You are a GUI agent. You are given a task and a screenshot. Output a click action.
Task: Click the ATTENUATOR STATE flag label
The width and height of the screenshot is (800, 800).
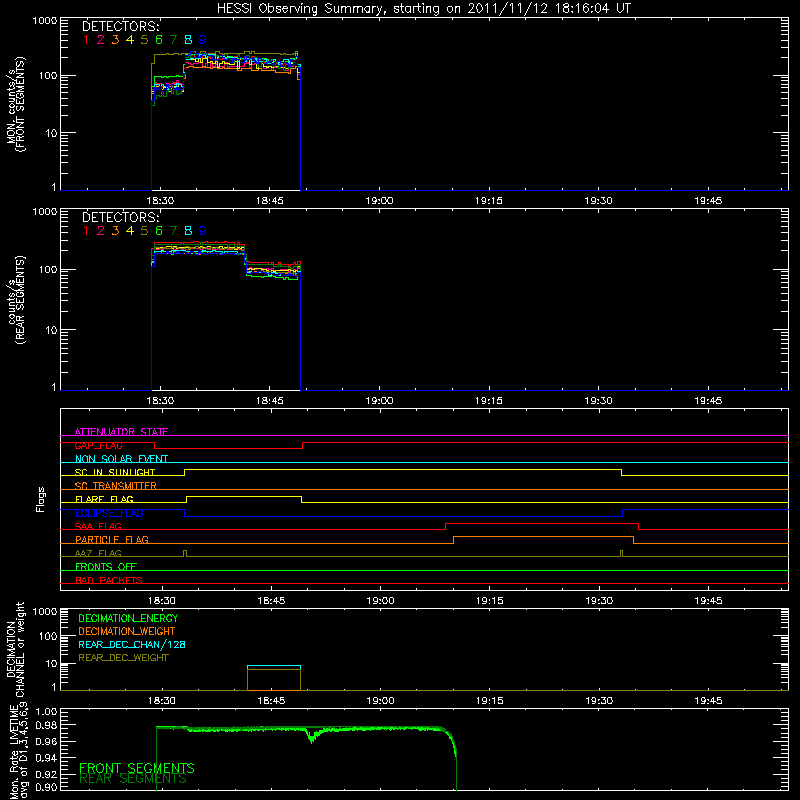point(121,432)
